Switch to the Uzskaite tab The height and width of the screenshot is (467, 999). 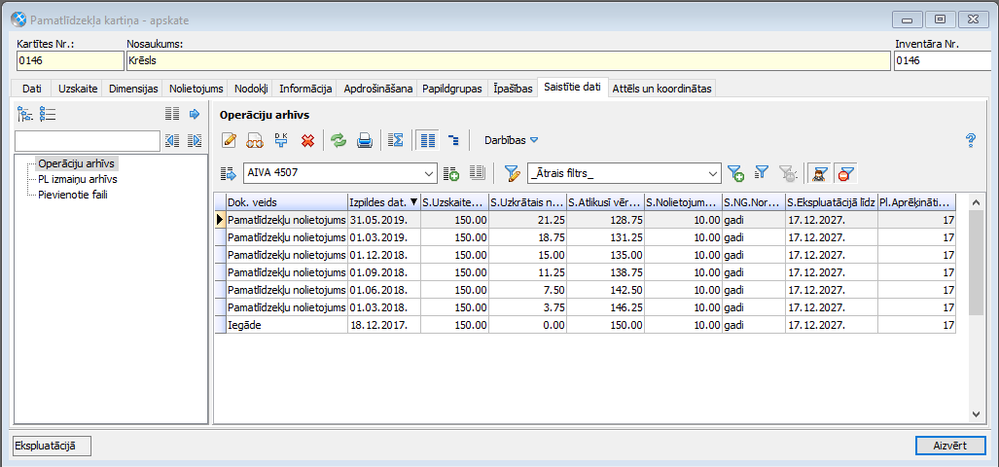point(78,89)
